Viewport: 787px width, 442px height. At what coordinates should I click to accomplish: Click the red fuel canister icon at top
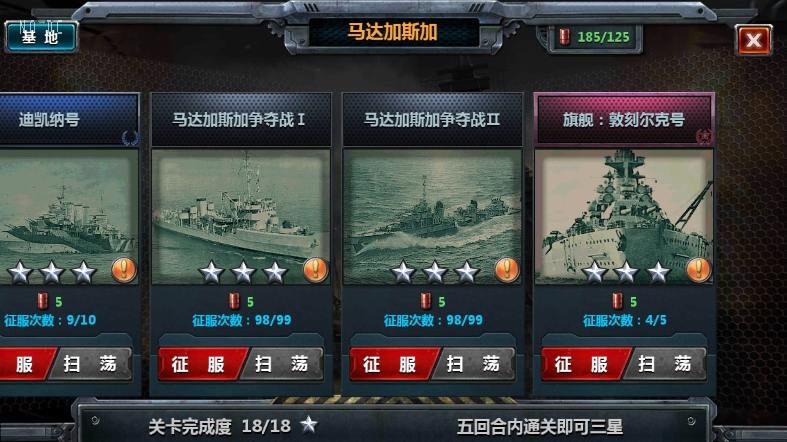[565, 37]
